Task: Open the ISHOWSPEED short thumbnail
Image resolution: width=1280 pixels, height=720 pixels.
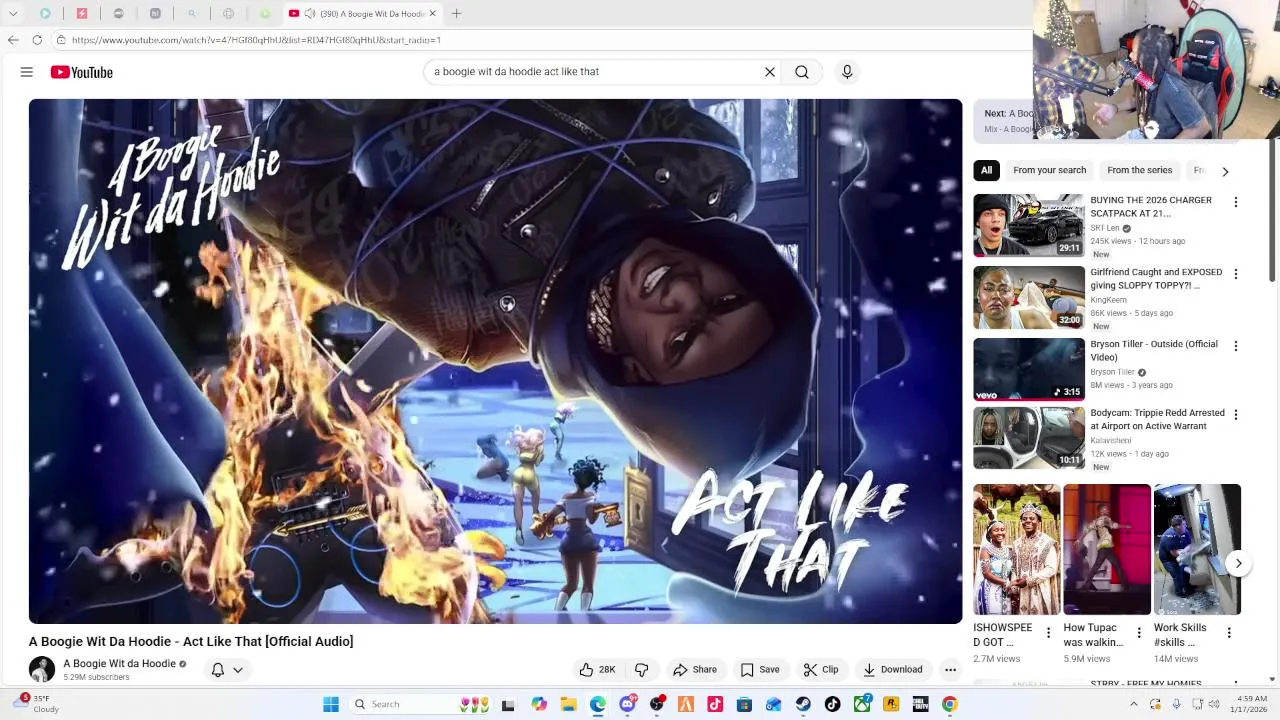Action: click(1017, 549)
